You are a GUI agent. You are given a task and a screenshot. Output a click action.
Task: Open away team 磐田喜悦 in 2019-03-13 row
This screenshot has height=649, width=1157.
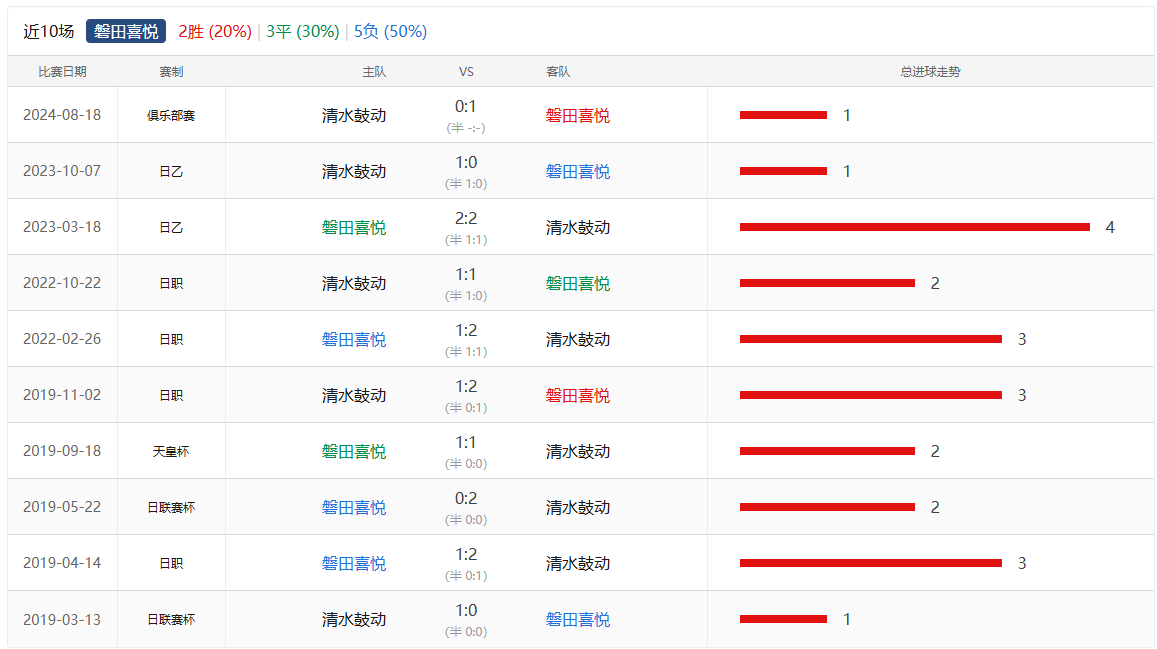pos(578,620)
